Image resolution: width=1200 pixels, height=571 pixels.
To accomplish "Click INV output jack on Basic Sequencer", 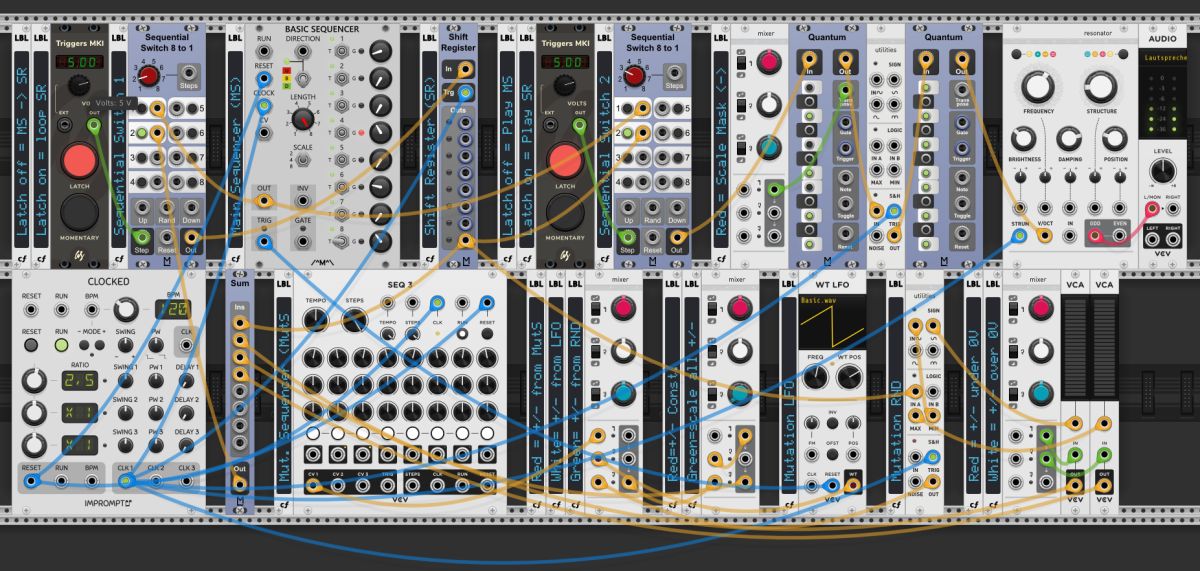I will click(x=303, y=200).
